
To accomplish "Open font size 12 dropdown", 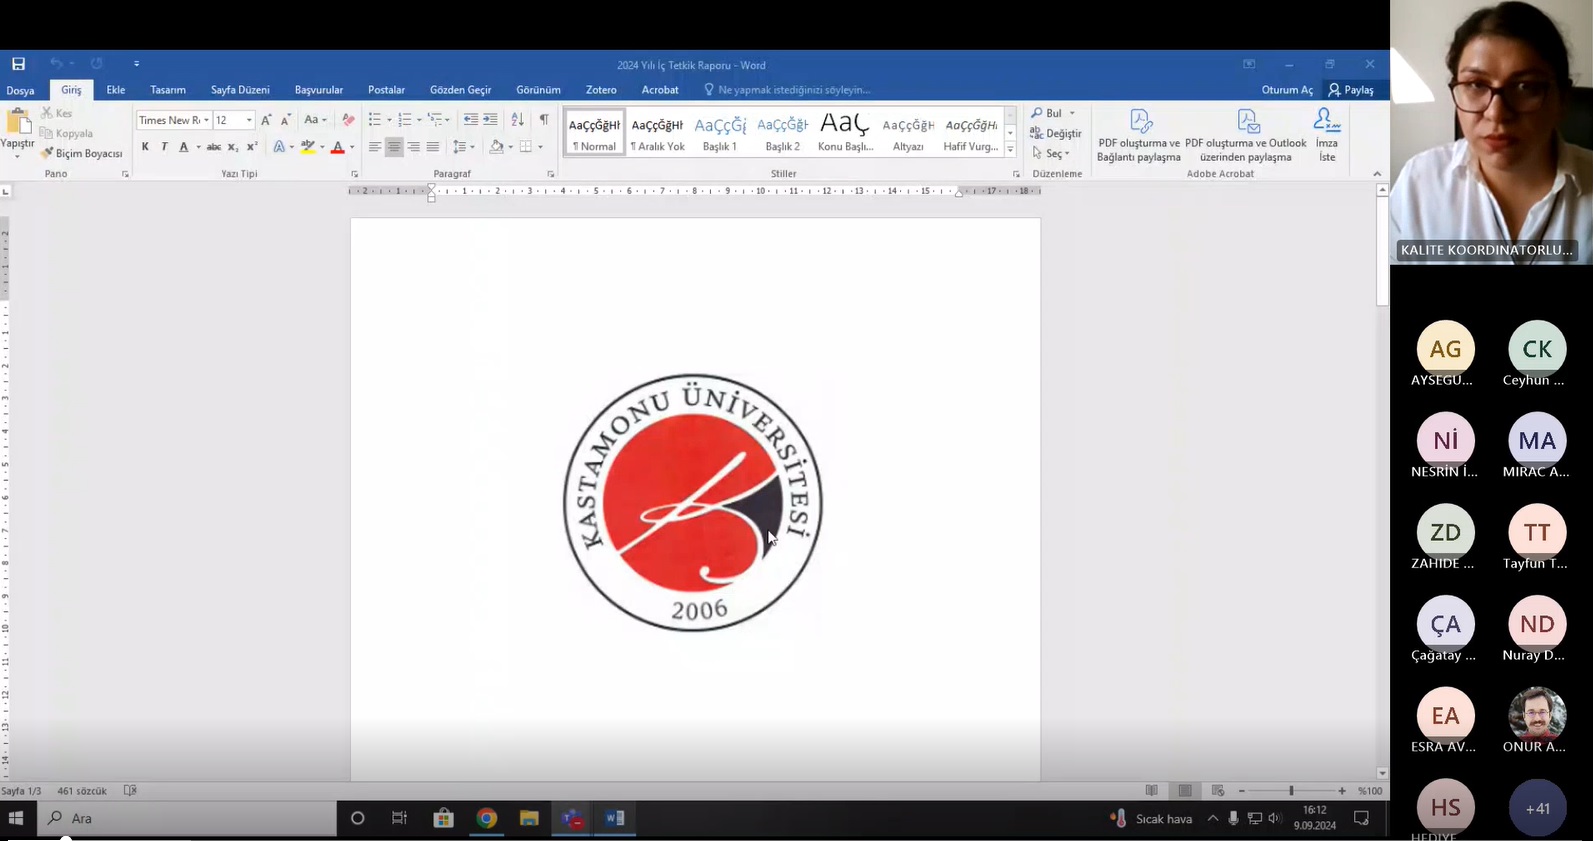I will 249,120.
